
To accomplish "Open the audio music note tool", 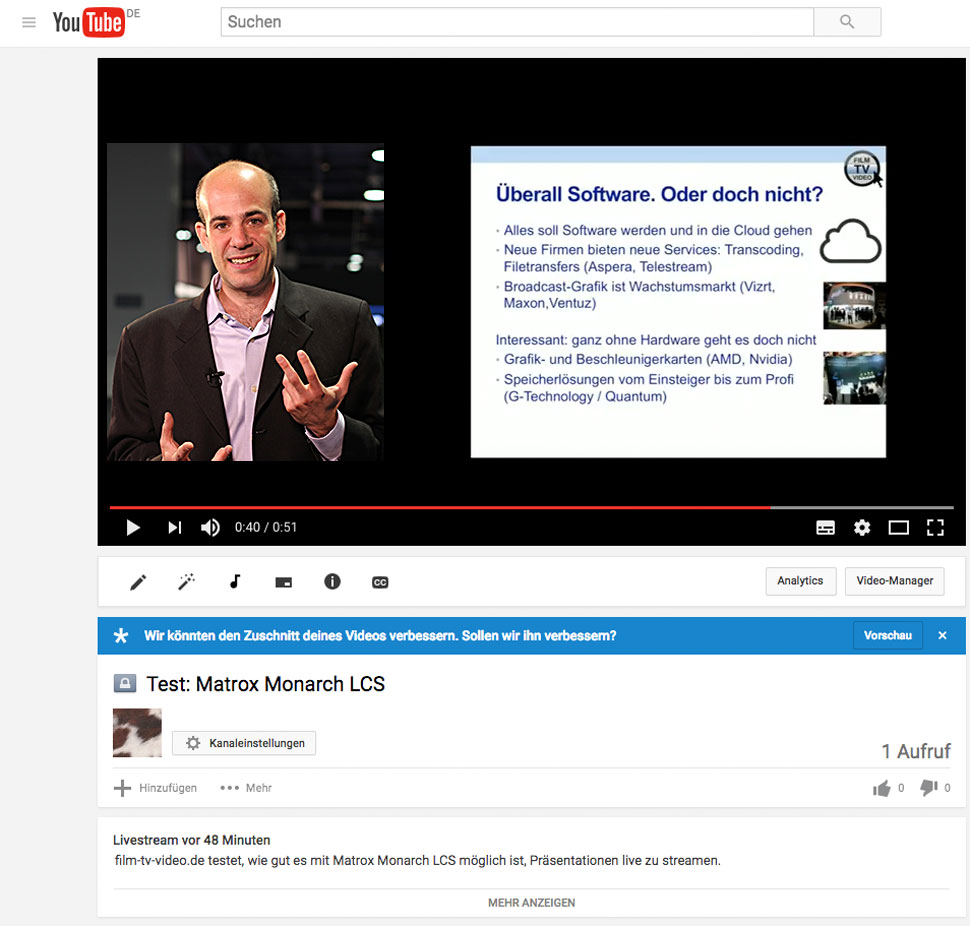I will (x=235, y=581).
